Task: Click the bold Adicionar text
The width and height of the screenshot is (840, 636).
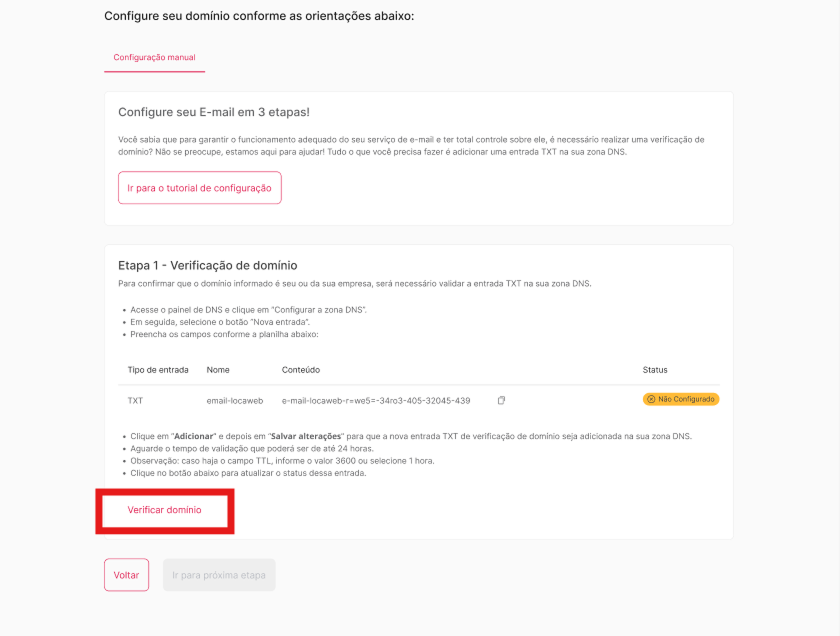Action: (x=195, y=437)
